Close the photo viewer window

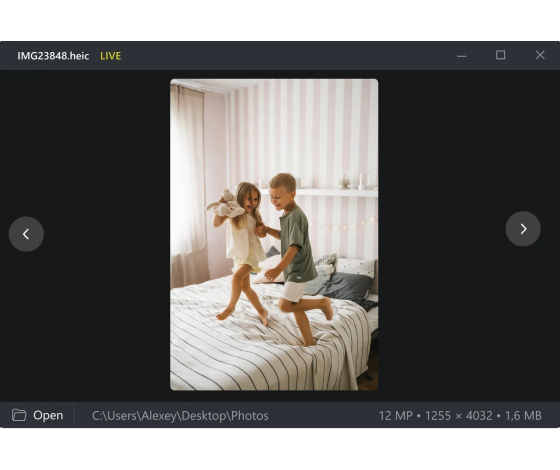(540, 55)
